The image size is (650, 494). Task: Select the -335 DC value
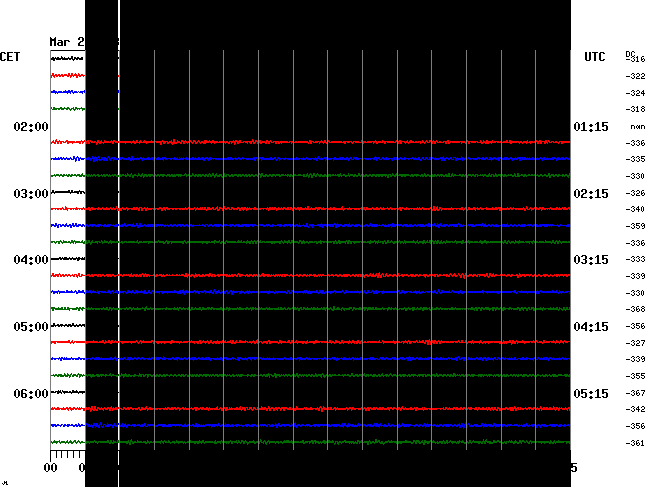[x=635, y=159]
